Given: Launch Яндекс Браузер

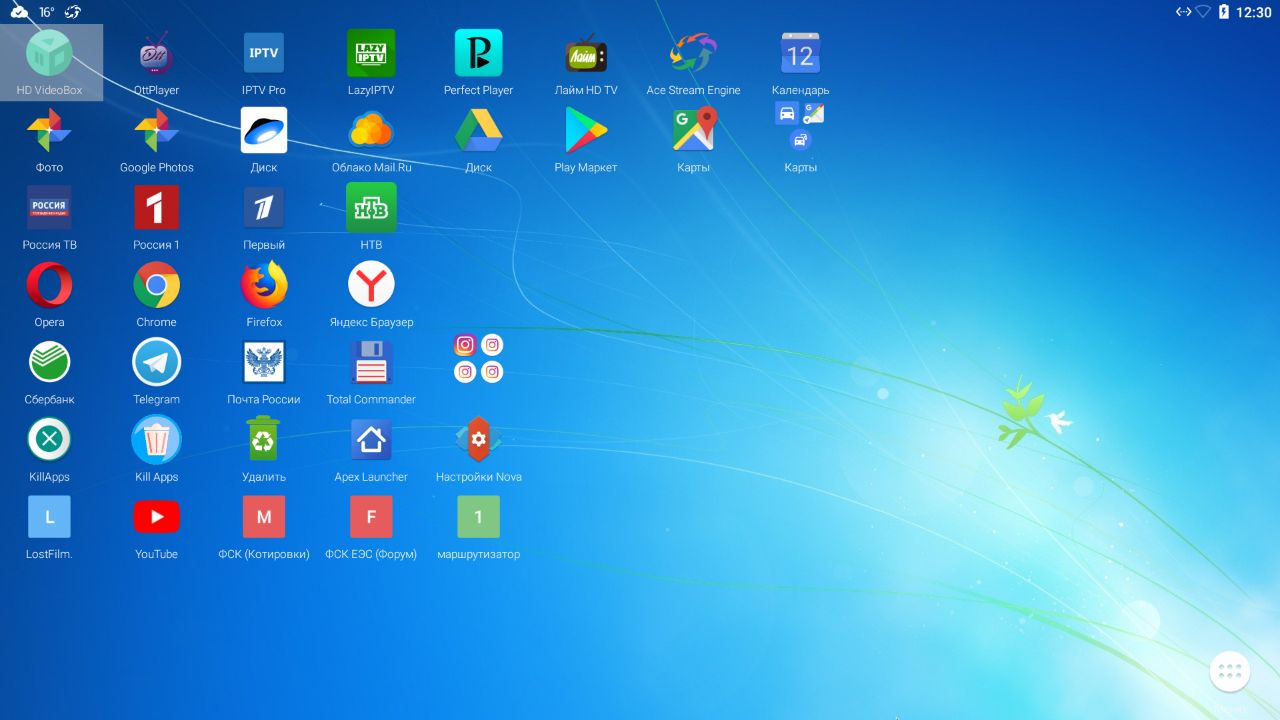Looking at the screenshot, I should pos(371,285).
